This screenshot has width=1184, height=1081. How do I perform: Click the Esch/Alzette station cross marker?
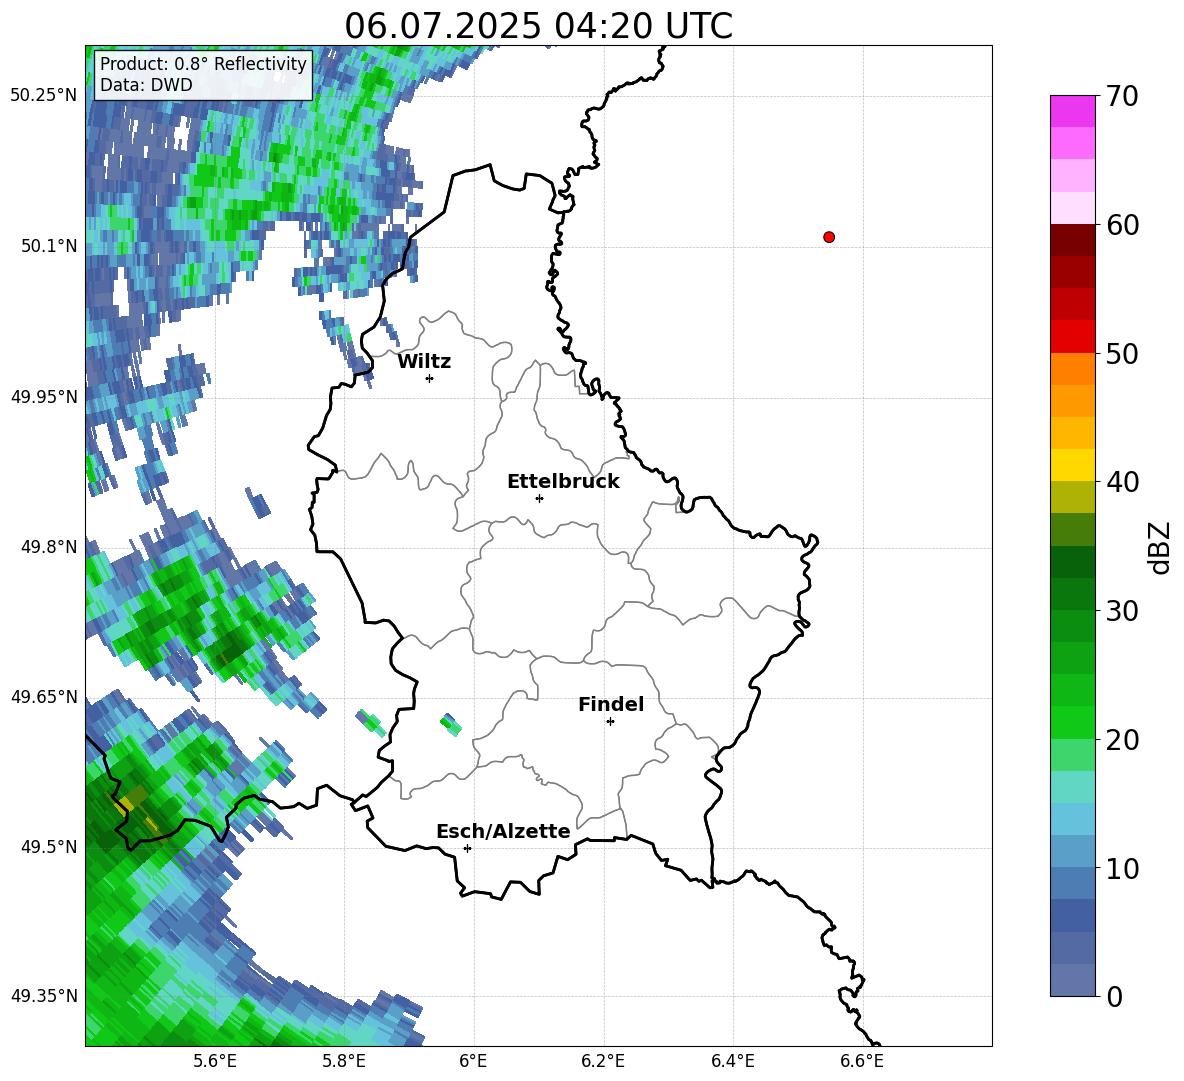tap(467, 848)
